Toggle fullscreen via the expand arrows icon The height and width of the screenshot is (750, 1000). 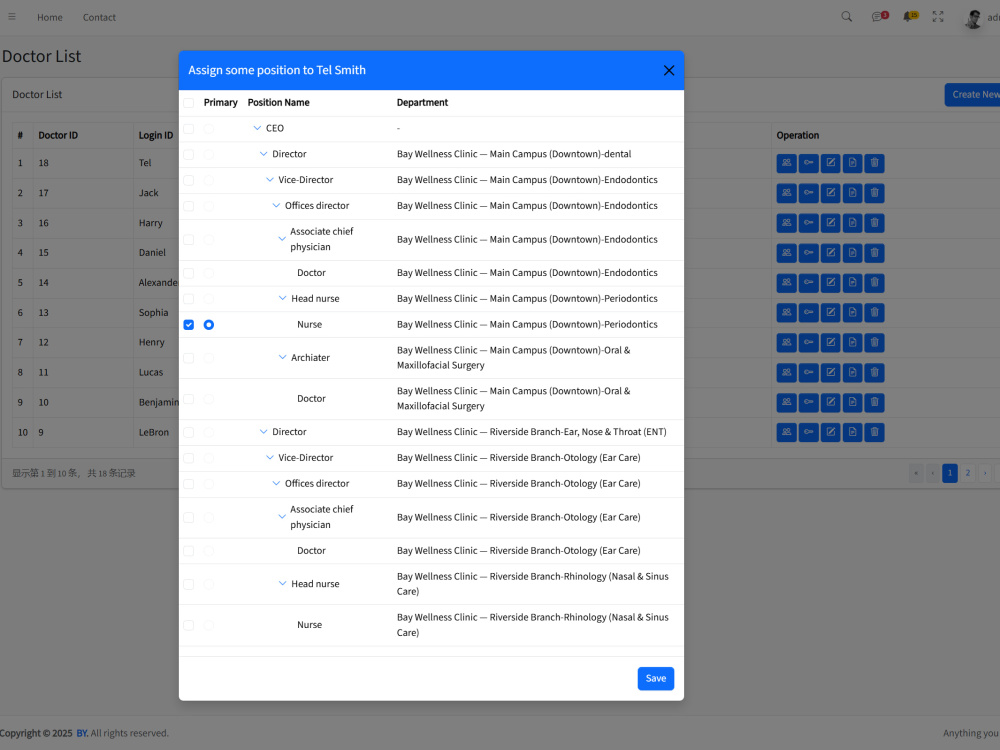pos(938,17)
